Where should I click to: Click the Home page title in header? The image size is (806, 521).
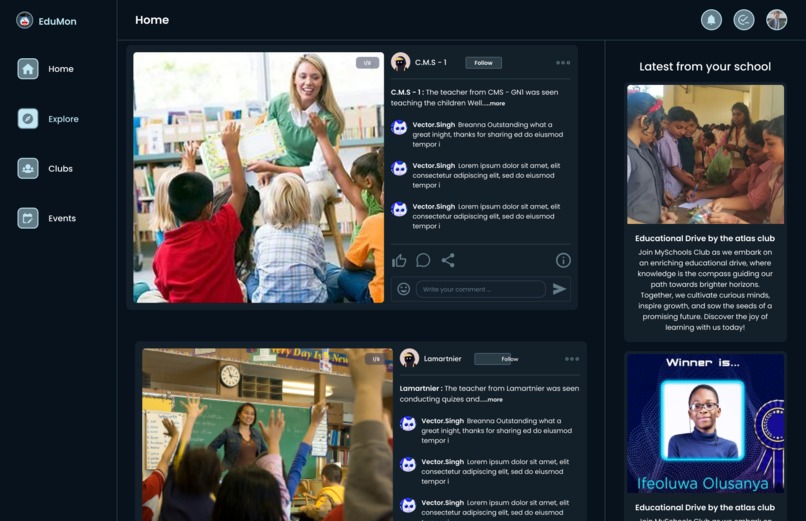(x=152, y=20)
